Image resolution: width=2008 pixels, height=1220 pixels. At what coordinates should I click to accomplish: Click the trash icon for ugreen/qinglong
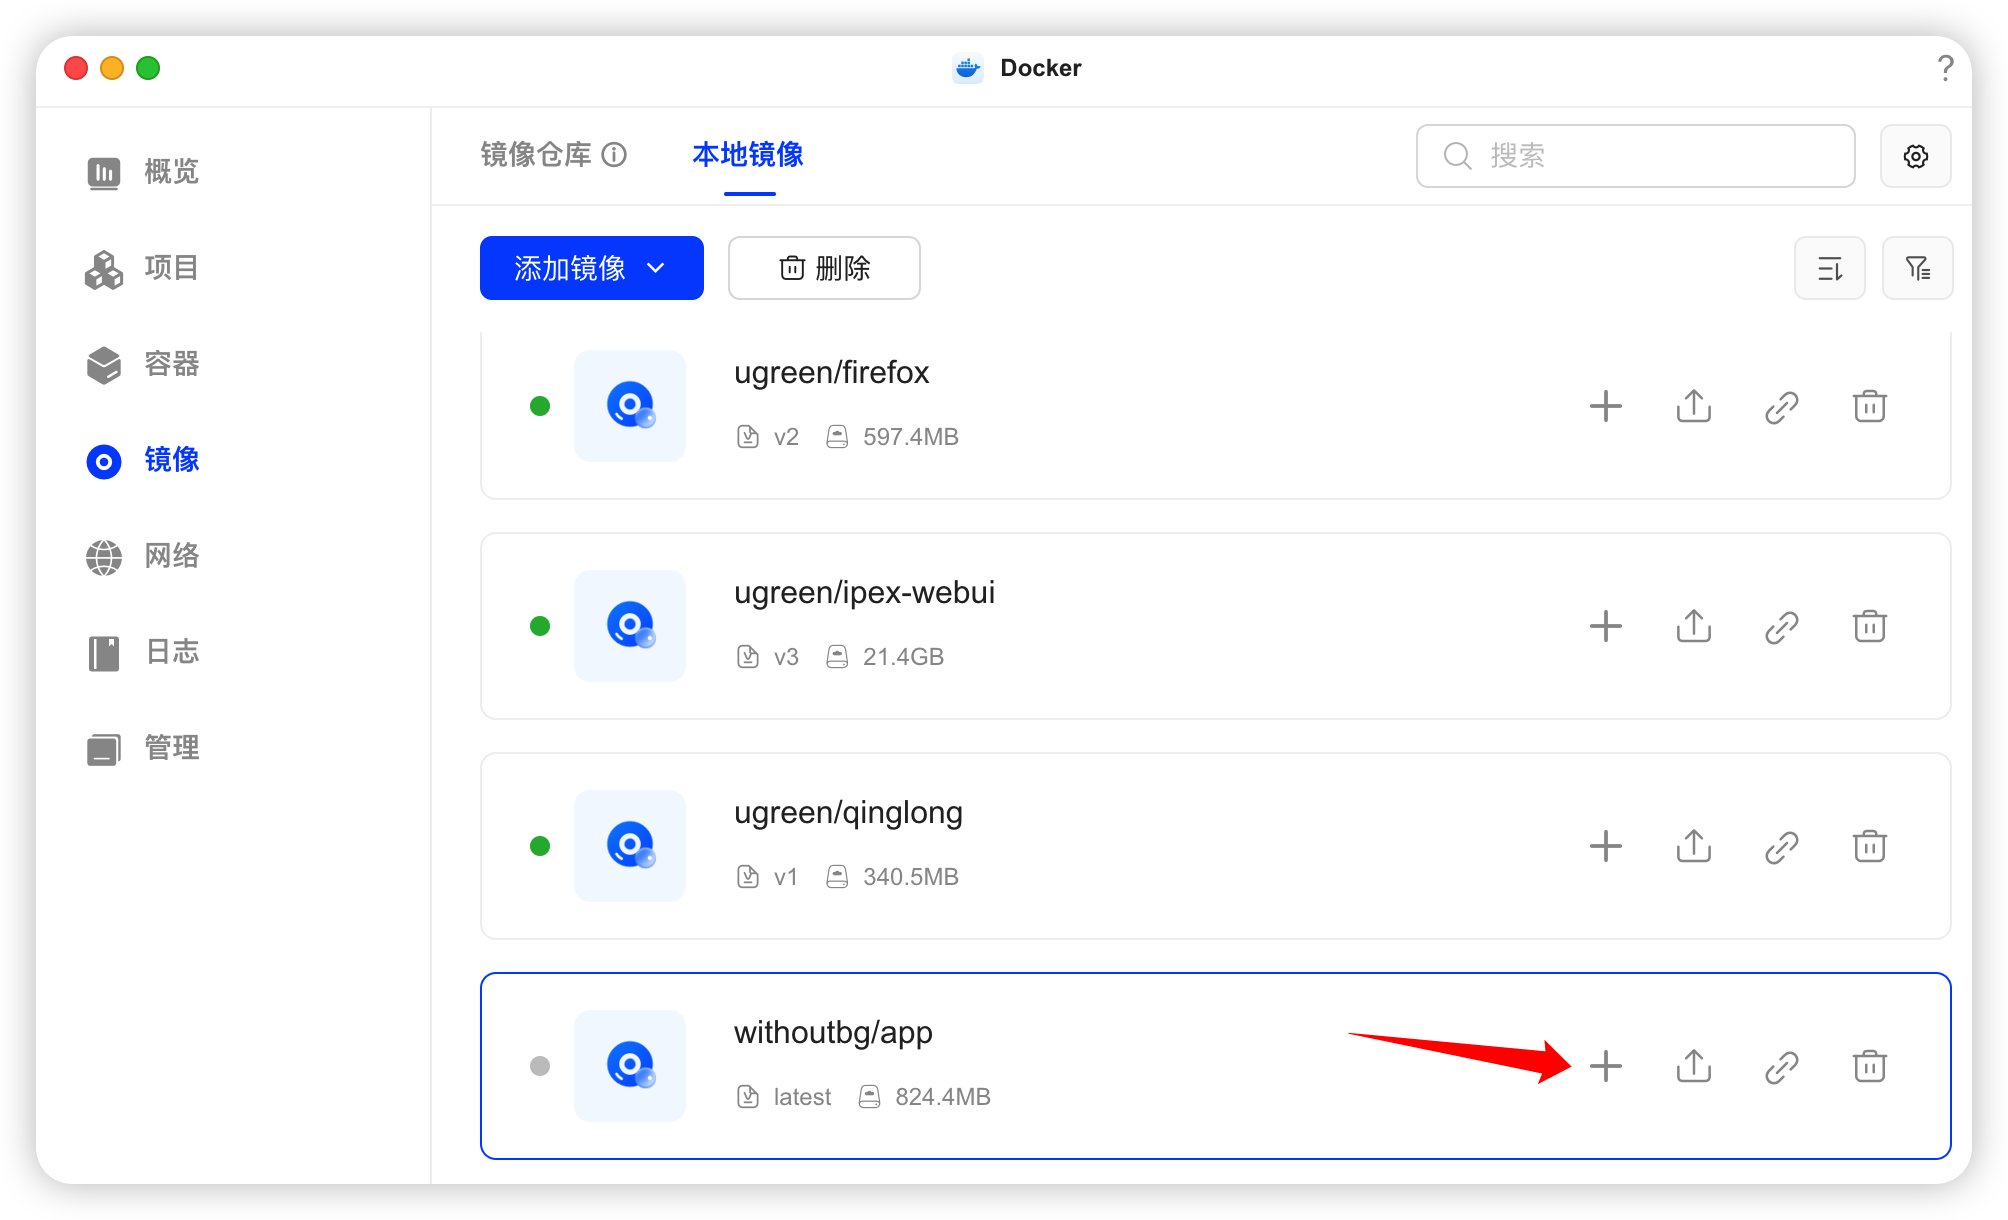[1869, 846]
